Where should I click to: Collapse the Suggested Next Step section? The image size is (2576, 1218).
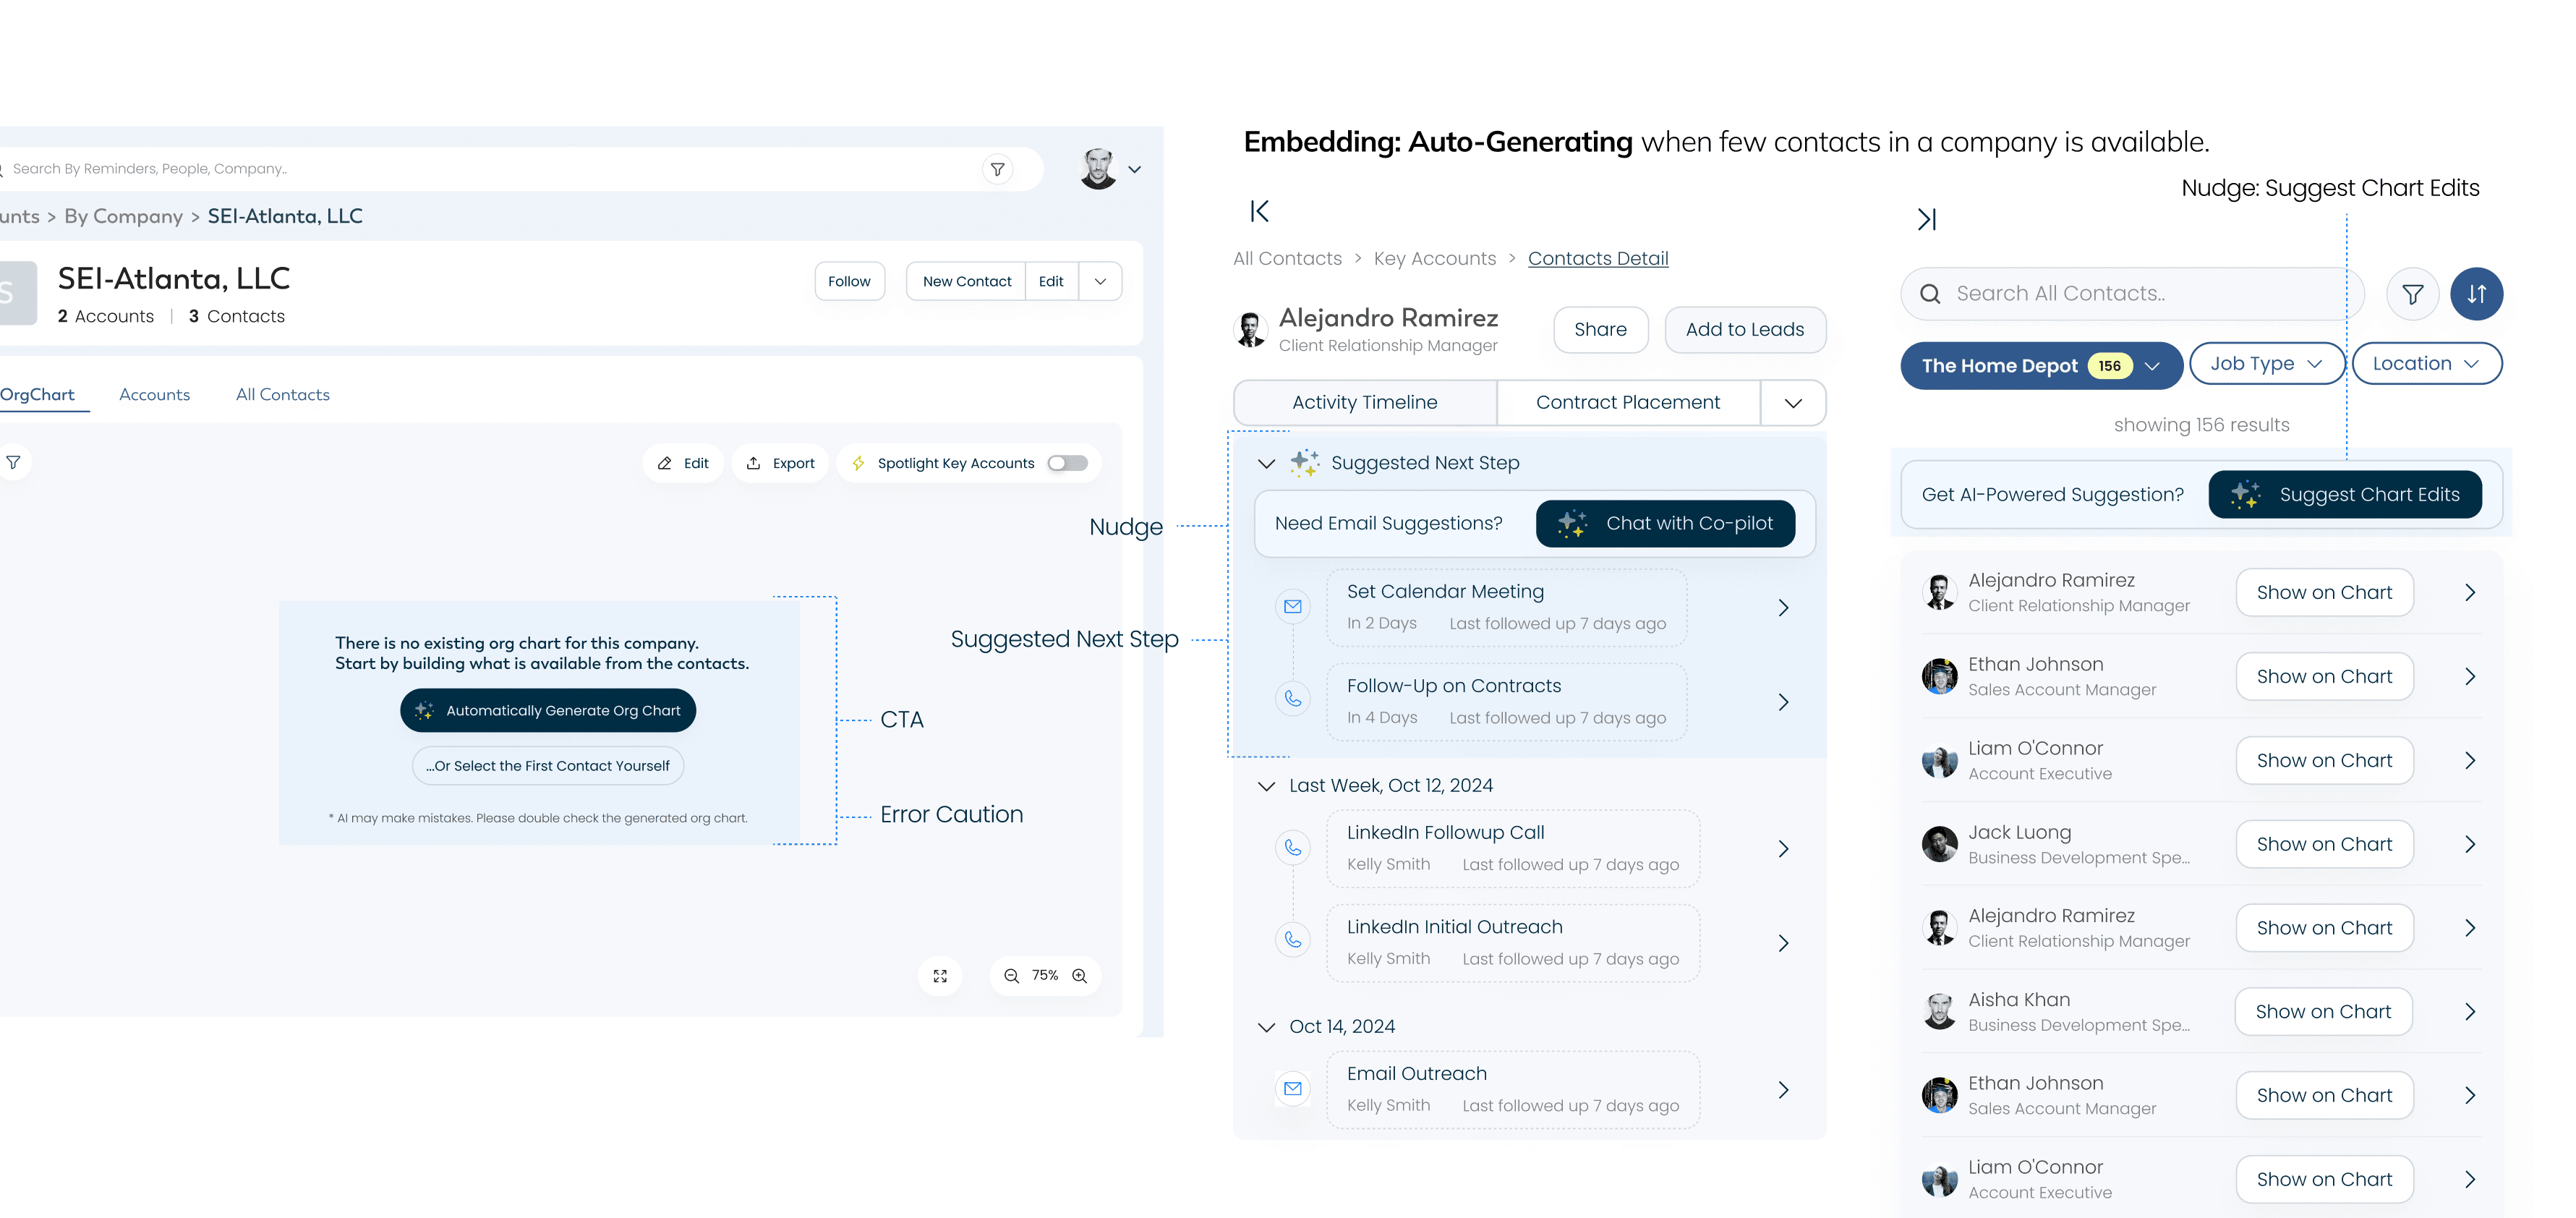1266,463
